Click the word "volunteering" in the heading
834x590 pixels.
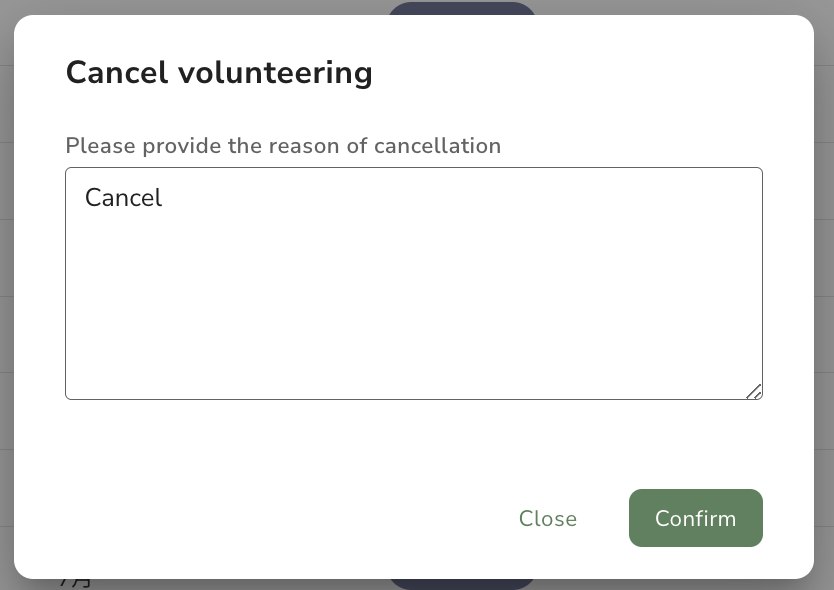(x=275, y=72)
